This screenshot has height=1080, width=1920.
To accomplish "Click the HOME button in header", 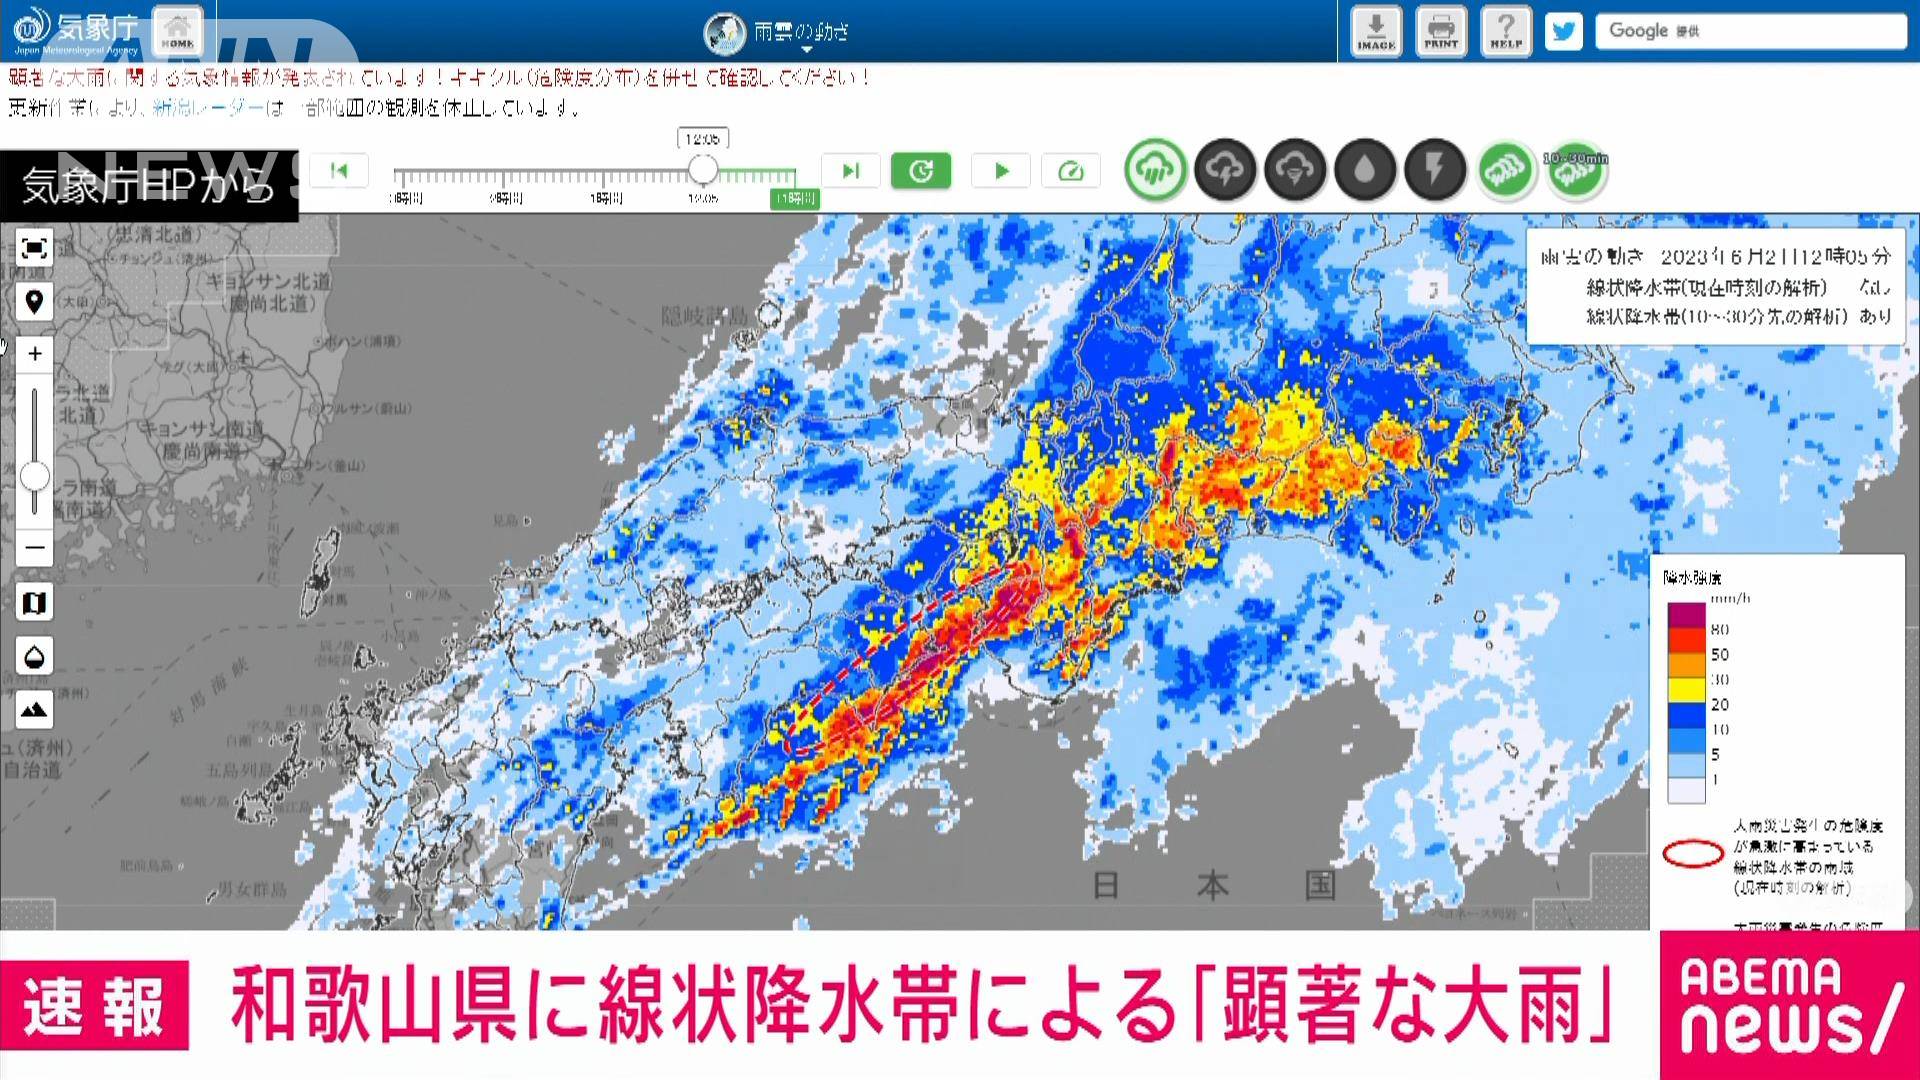I will [178, 31].
